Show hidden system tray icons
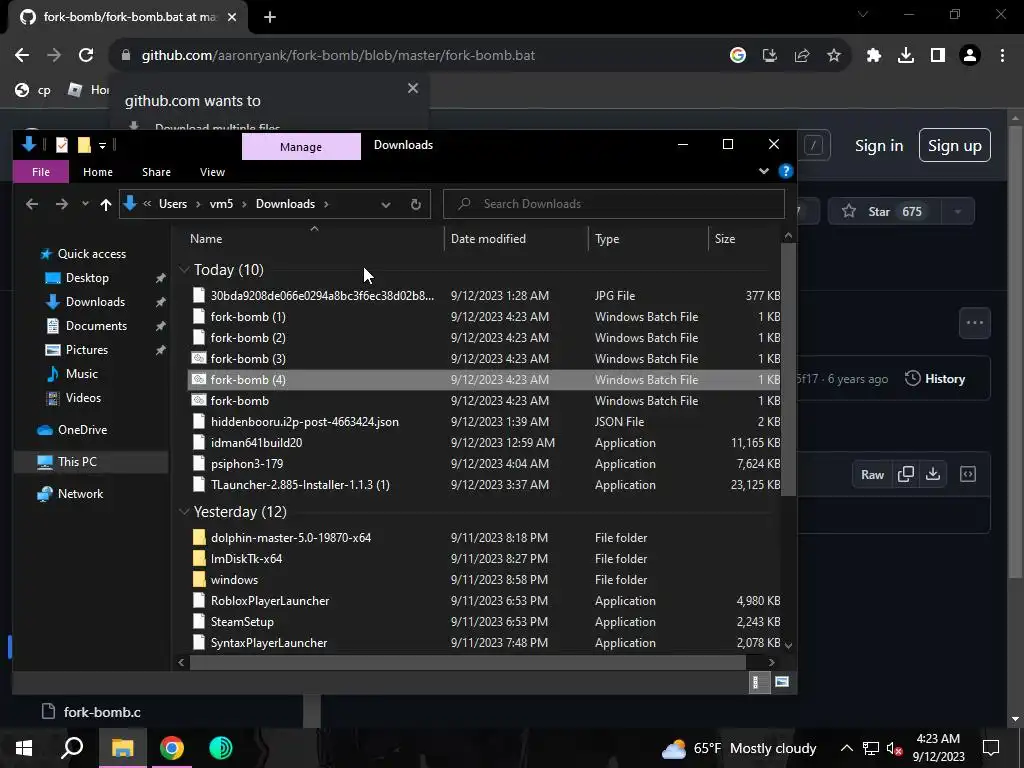 (846, 748)
